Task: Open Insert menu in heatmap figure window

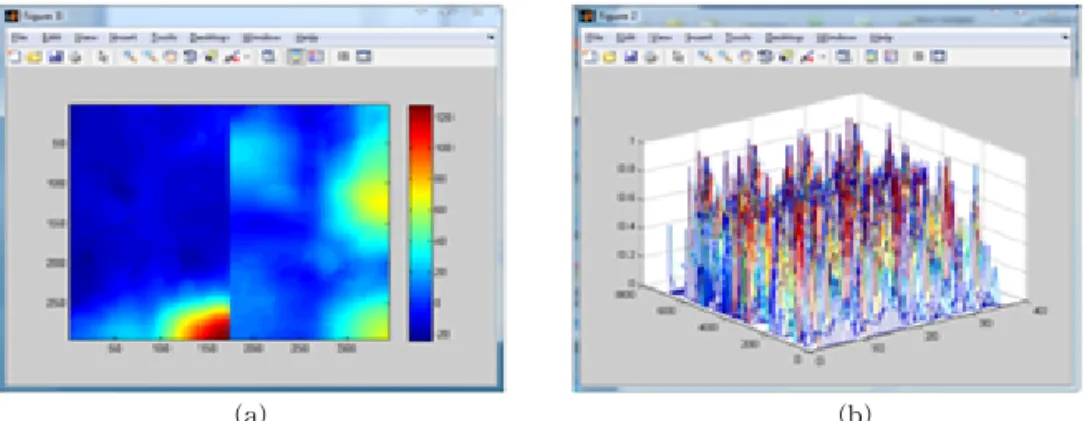Action: (x=122, y=37)
